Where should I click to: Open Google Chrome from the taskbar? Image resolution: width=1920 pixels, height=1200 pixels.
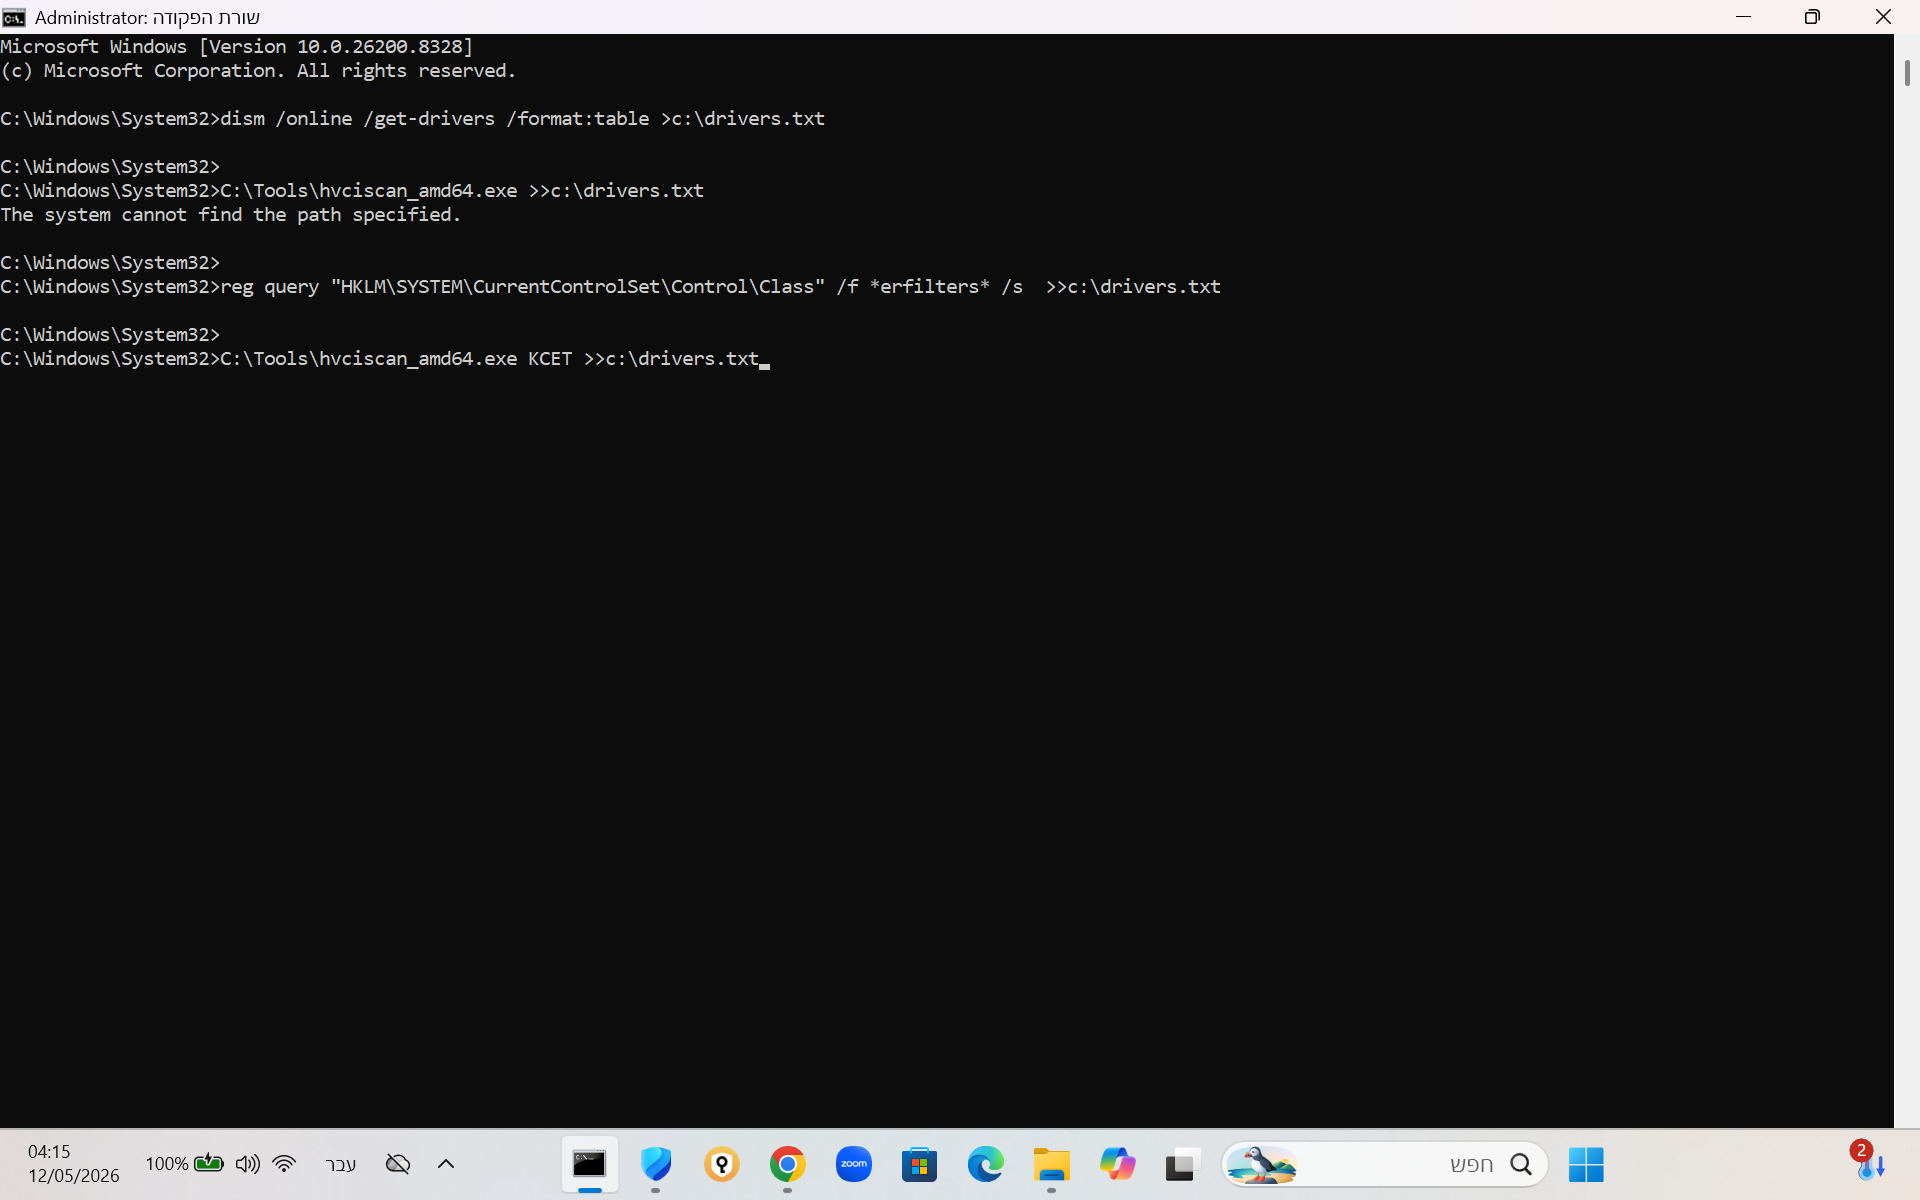point(788,1164)
